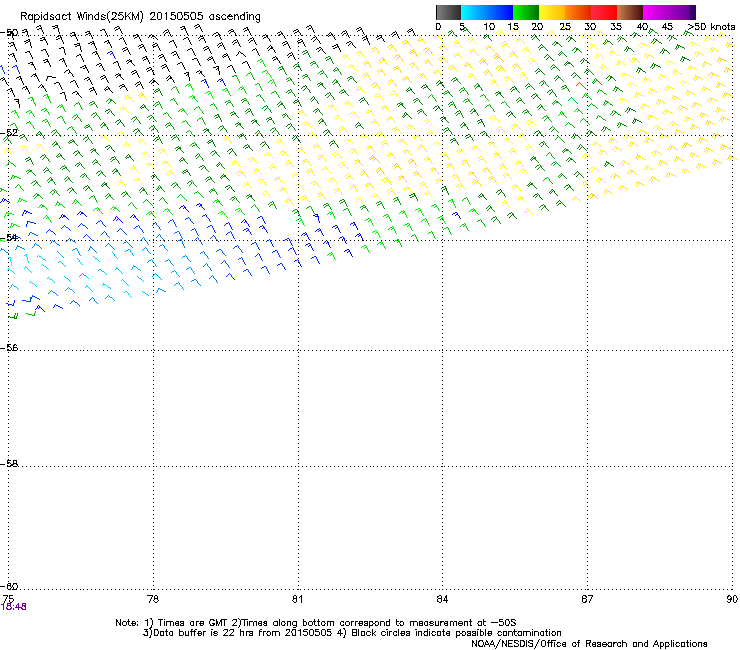Click legend tick label '45'
Viewport: 740px width, 650px height.
tap(667, 26)
